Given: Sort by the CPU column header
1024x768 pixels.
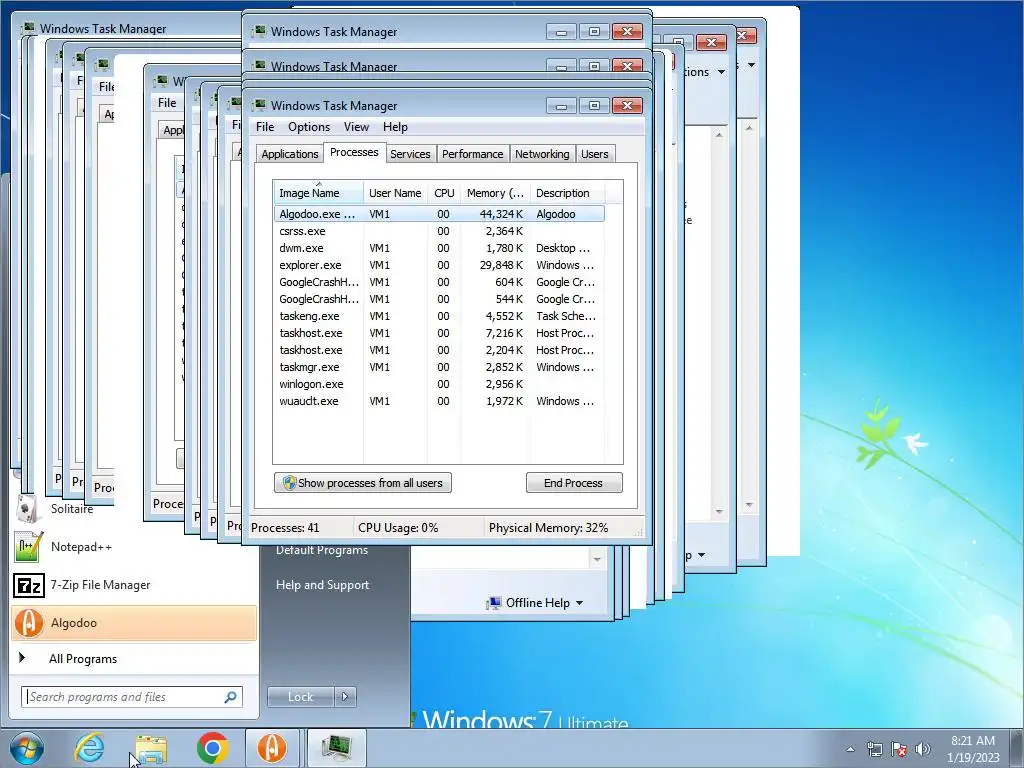Looking at the screenshot, I should coord(444,193).
